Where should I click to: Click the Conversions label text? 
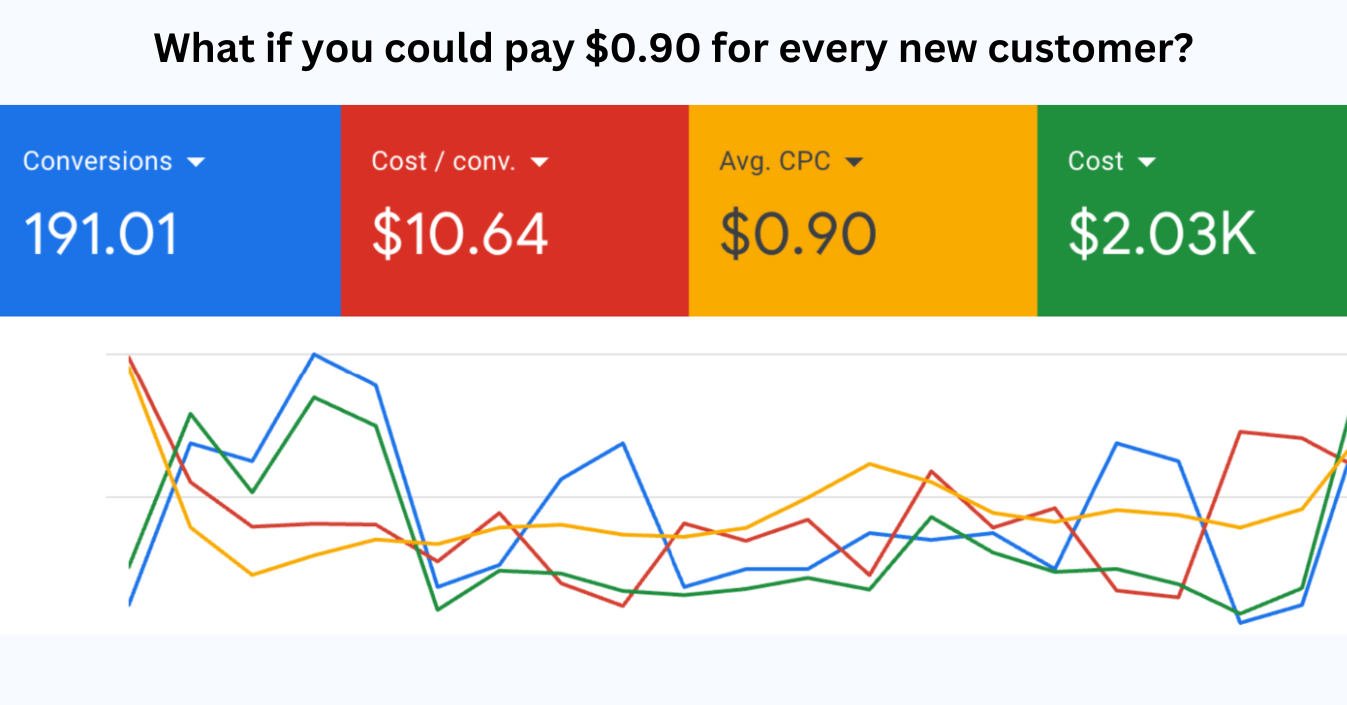tap(97, 161)
